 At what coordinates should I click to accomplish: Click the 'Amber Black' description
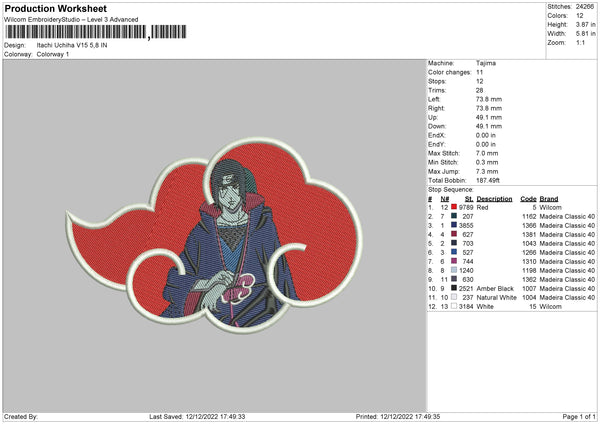click(x=495, y=289)
